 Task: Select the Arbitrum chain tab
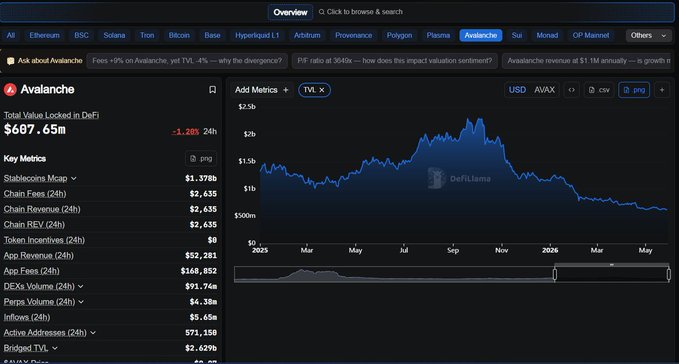[x=307, y=35]
